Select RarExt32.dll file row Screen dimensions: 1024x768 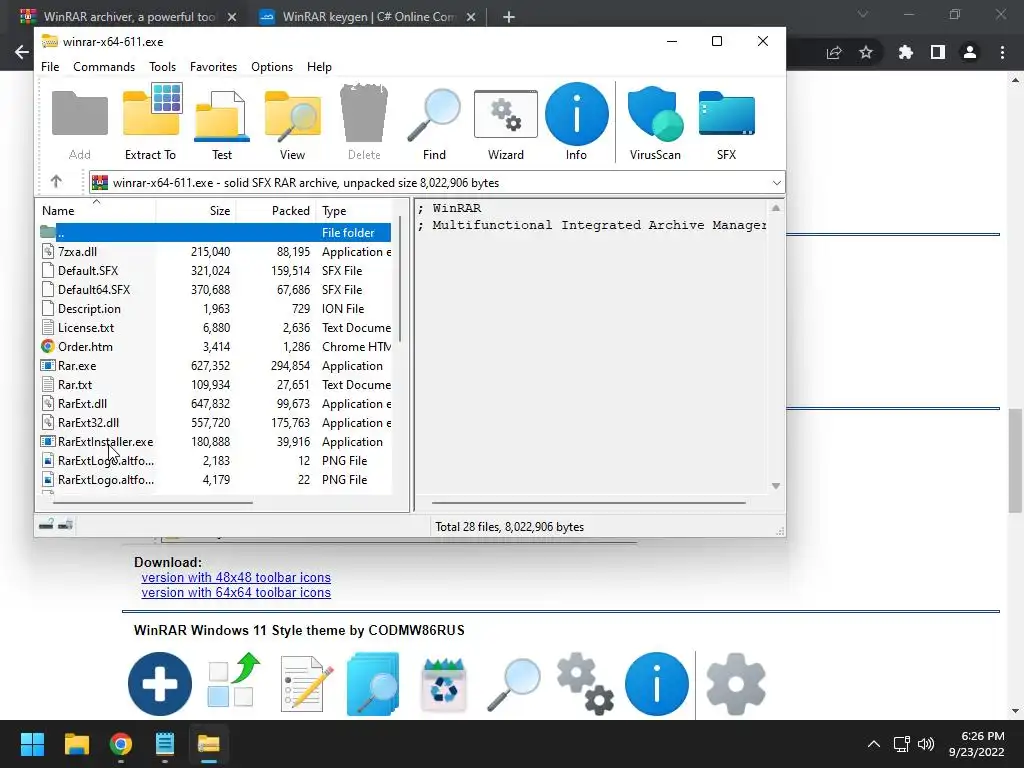click(x=215, y=423)
